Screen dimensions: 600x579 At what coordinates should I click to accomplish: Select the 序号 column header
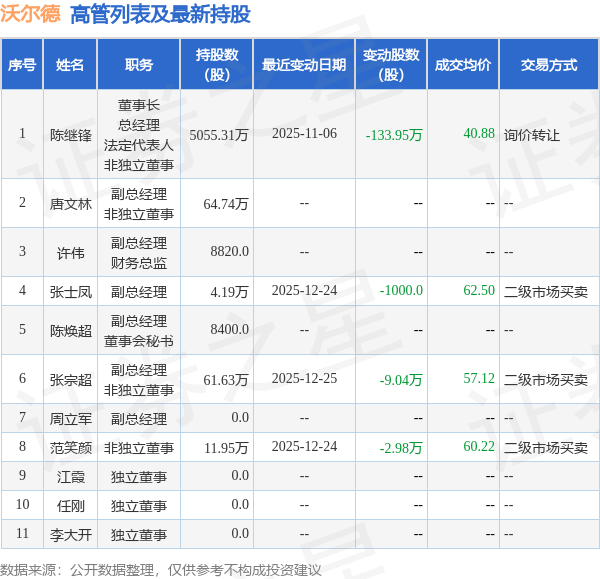pyautogui.click(x=22, y=65)
